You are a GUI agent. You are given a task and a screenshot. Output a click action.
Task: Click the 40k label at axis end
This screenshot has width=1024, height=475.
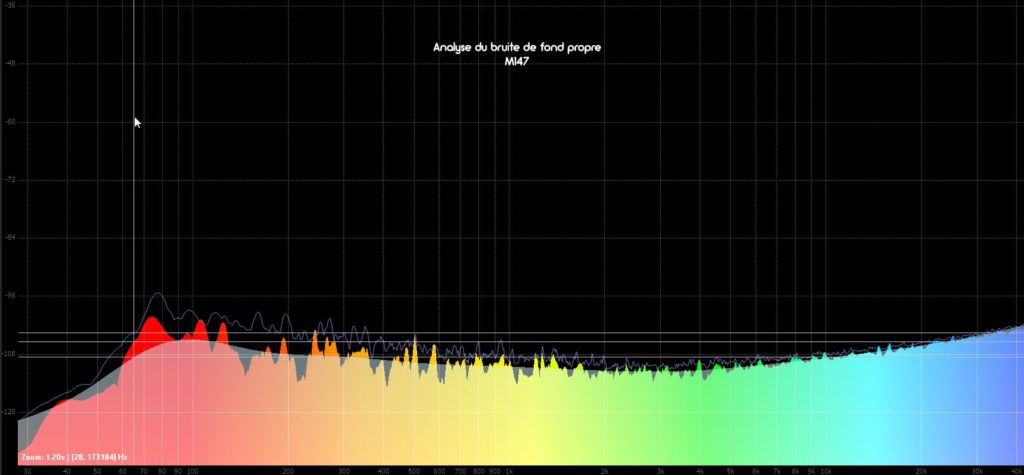(x=1016, y=469)
